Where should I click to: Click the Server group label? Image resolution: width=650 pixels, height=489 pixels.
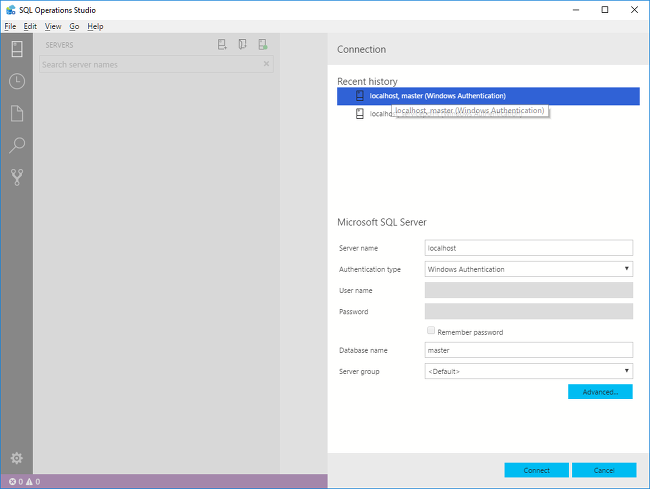(359, 371)
